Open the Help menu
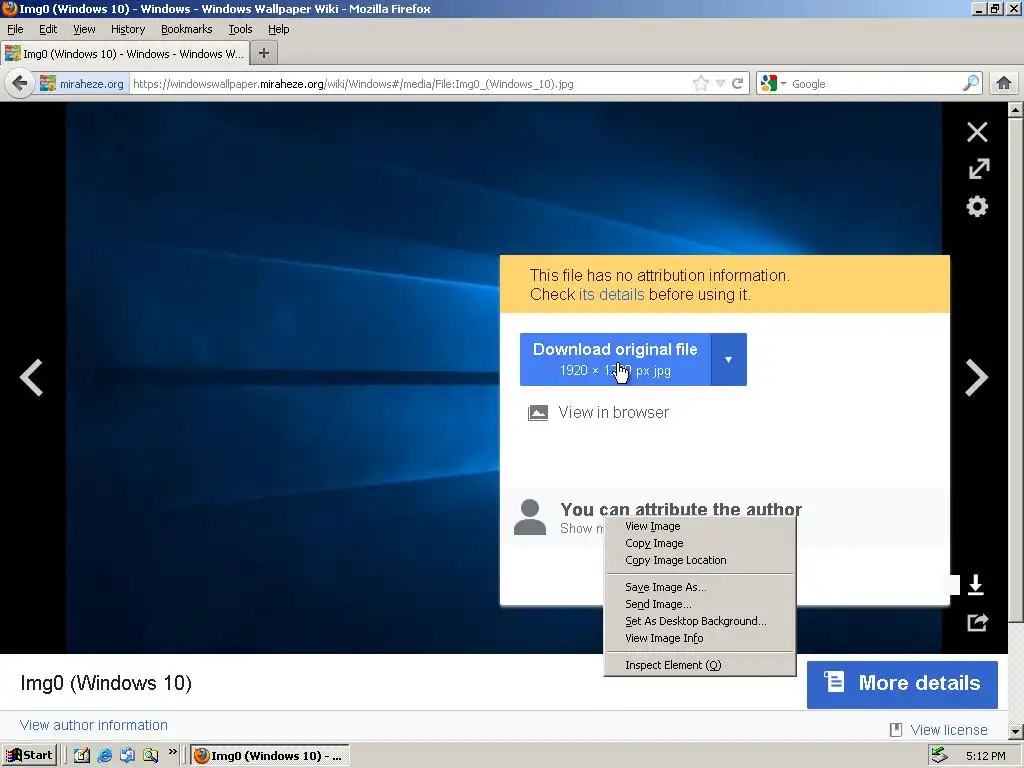1024x768 pixels. (x=279, y=29)
